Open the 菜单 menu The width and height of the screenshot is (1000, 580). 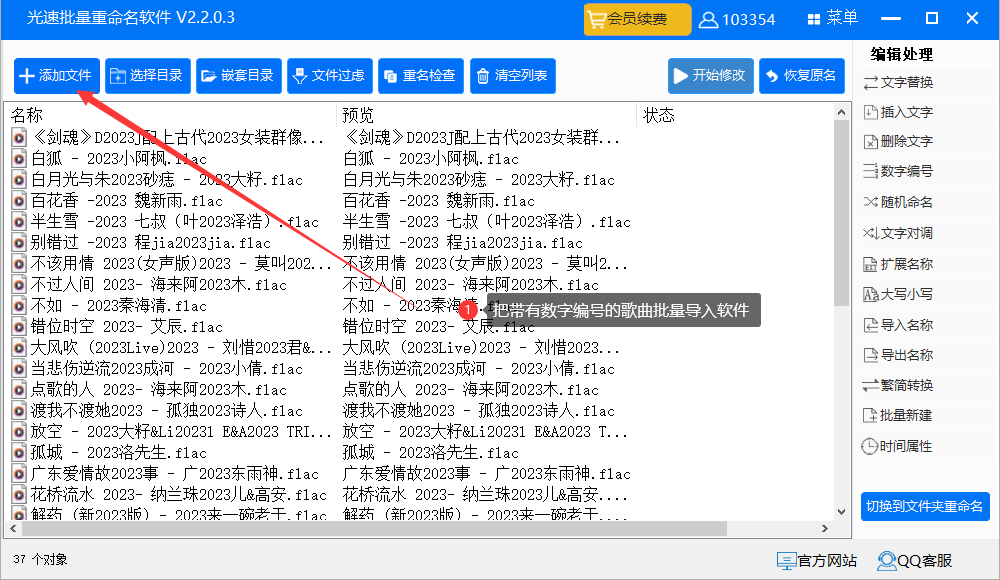(x=833, y=19)
